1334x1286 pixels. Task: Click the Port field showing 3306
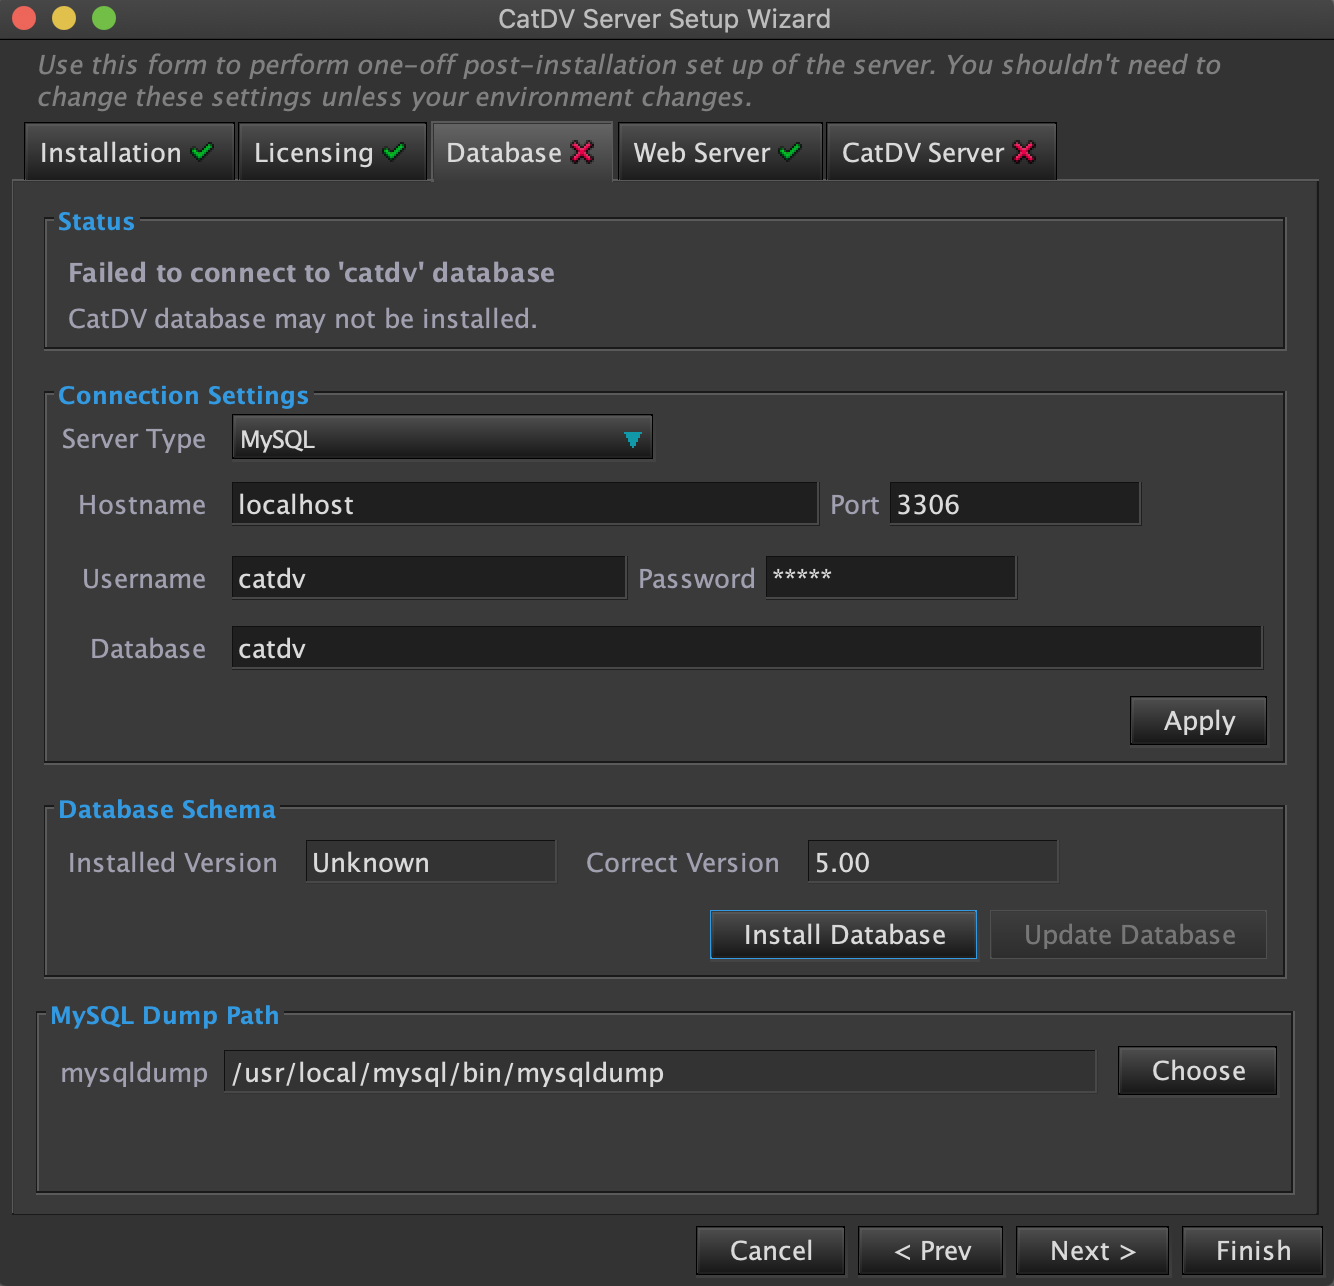[x=1014, y=504]
